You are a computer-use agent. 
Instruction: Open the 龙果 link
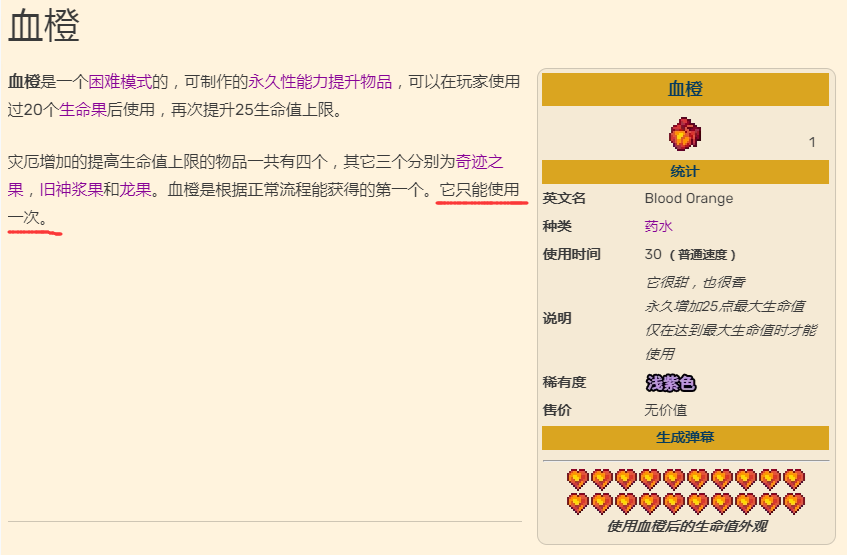(136, 189)
